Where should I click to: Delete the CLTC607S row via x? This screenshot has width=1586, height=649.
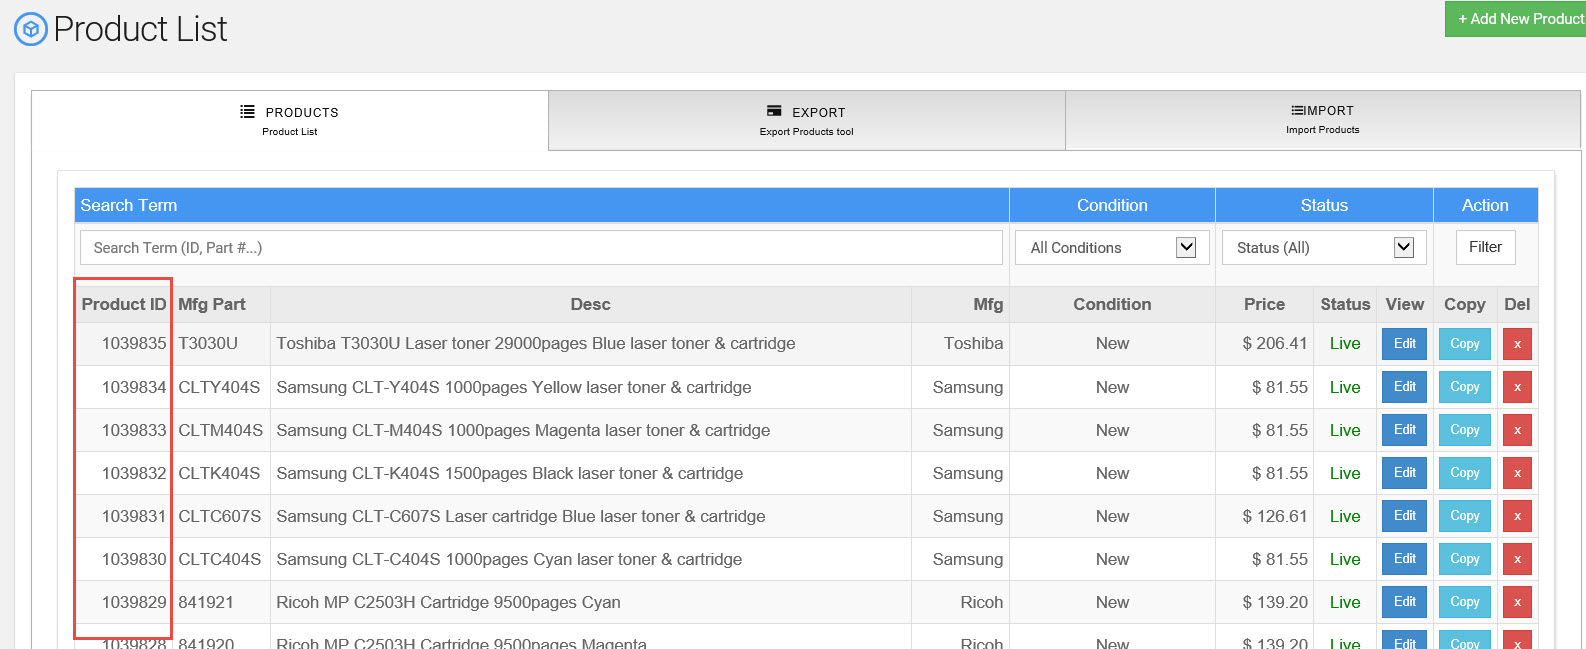(x=1516, y=516)
